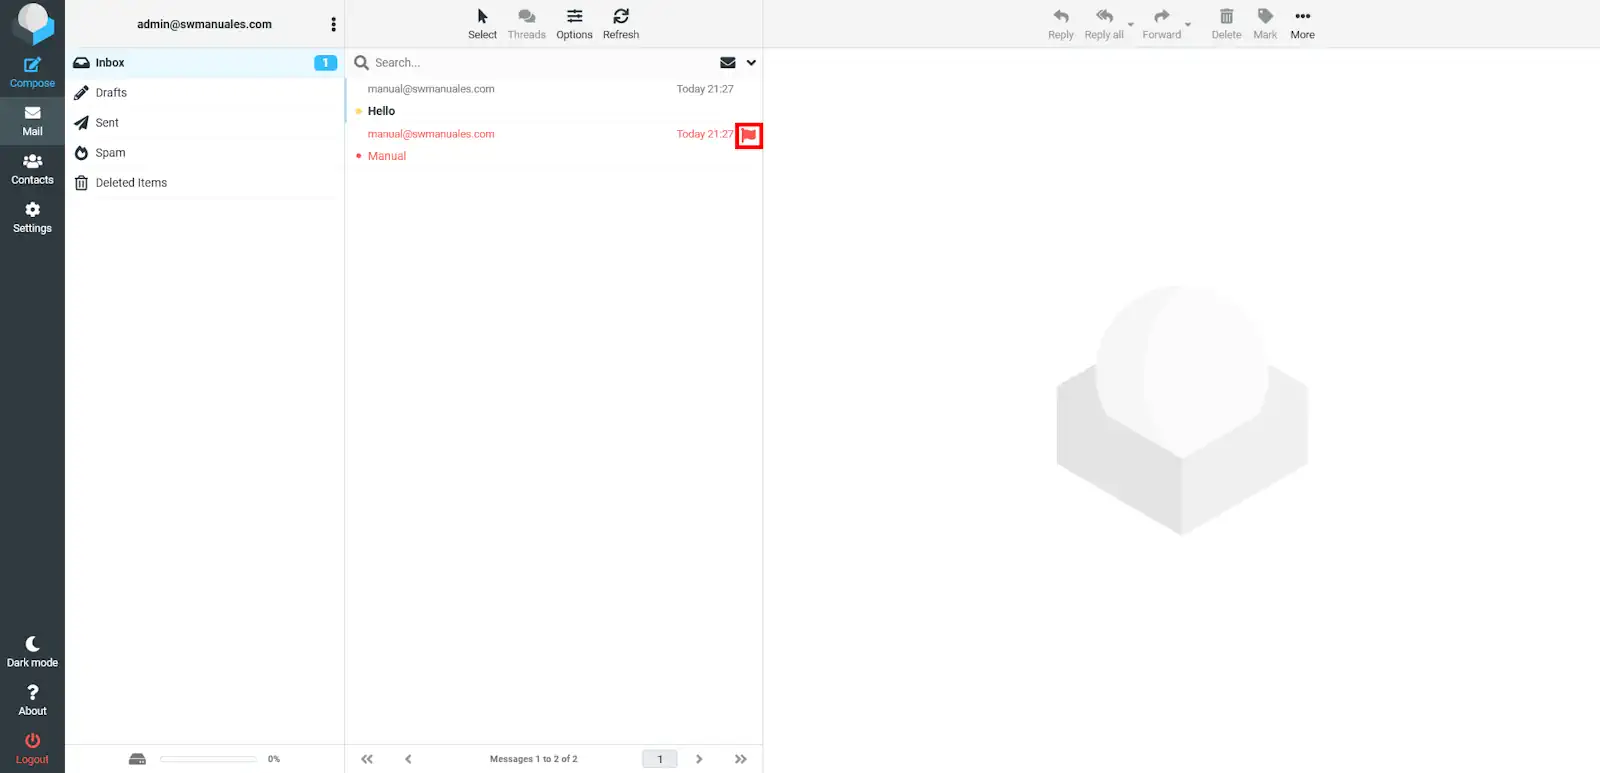Go to the Deleted Items folder

click(131, 183)
